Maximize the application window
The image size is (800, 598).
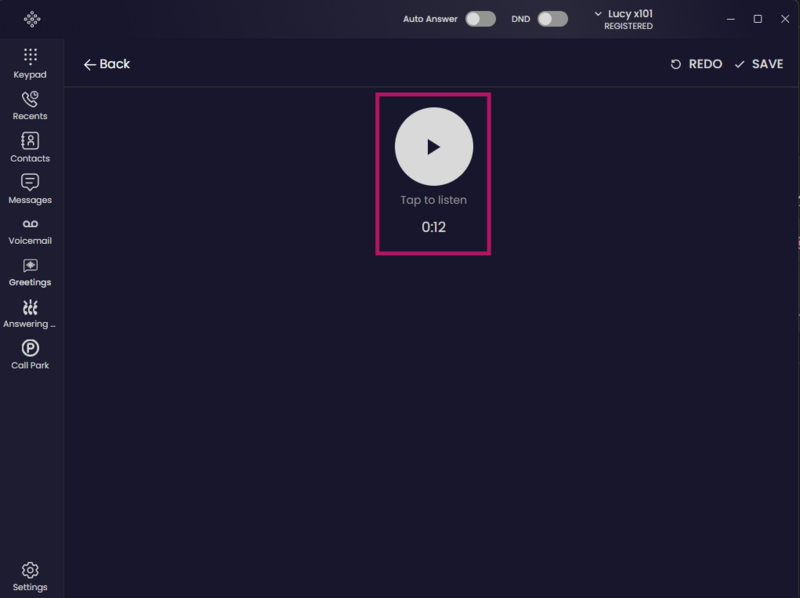(758, 19)
